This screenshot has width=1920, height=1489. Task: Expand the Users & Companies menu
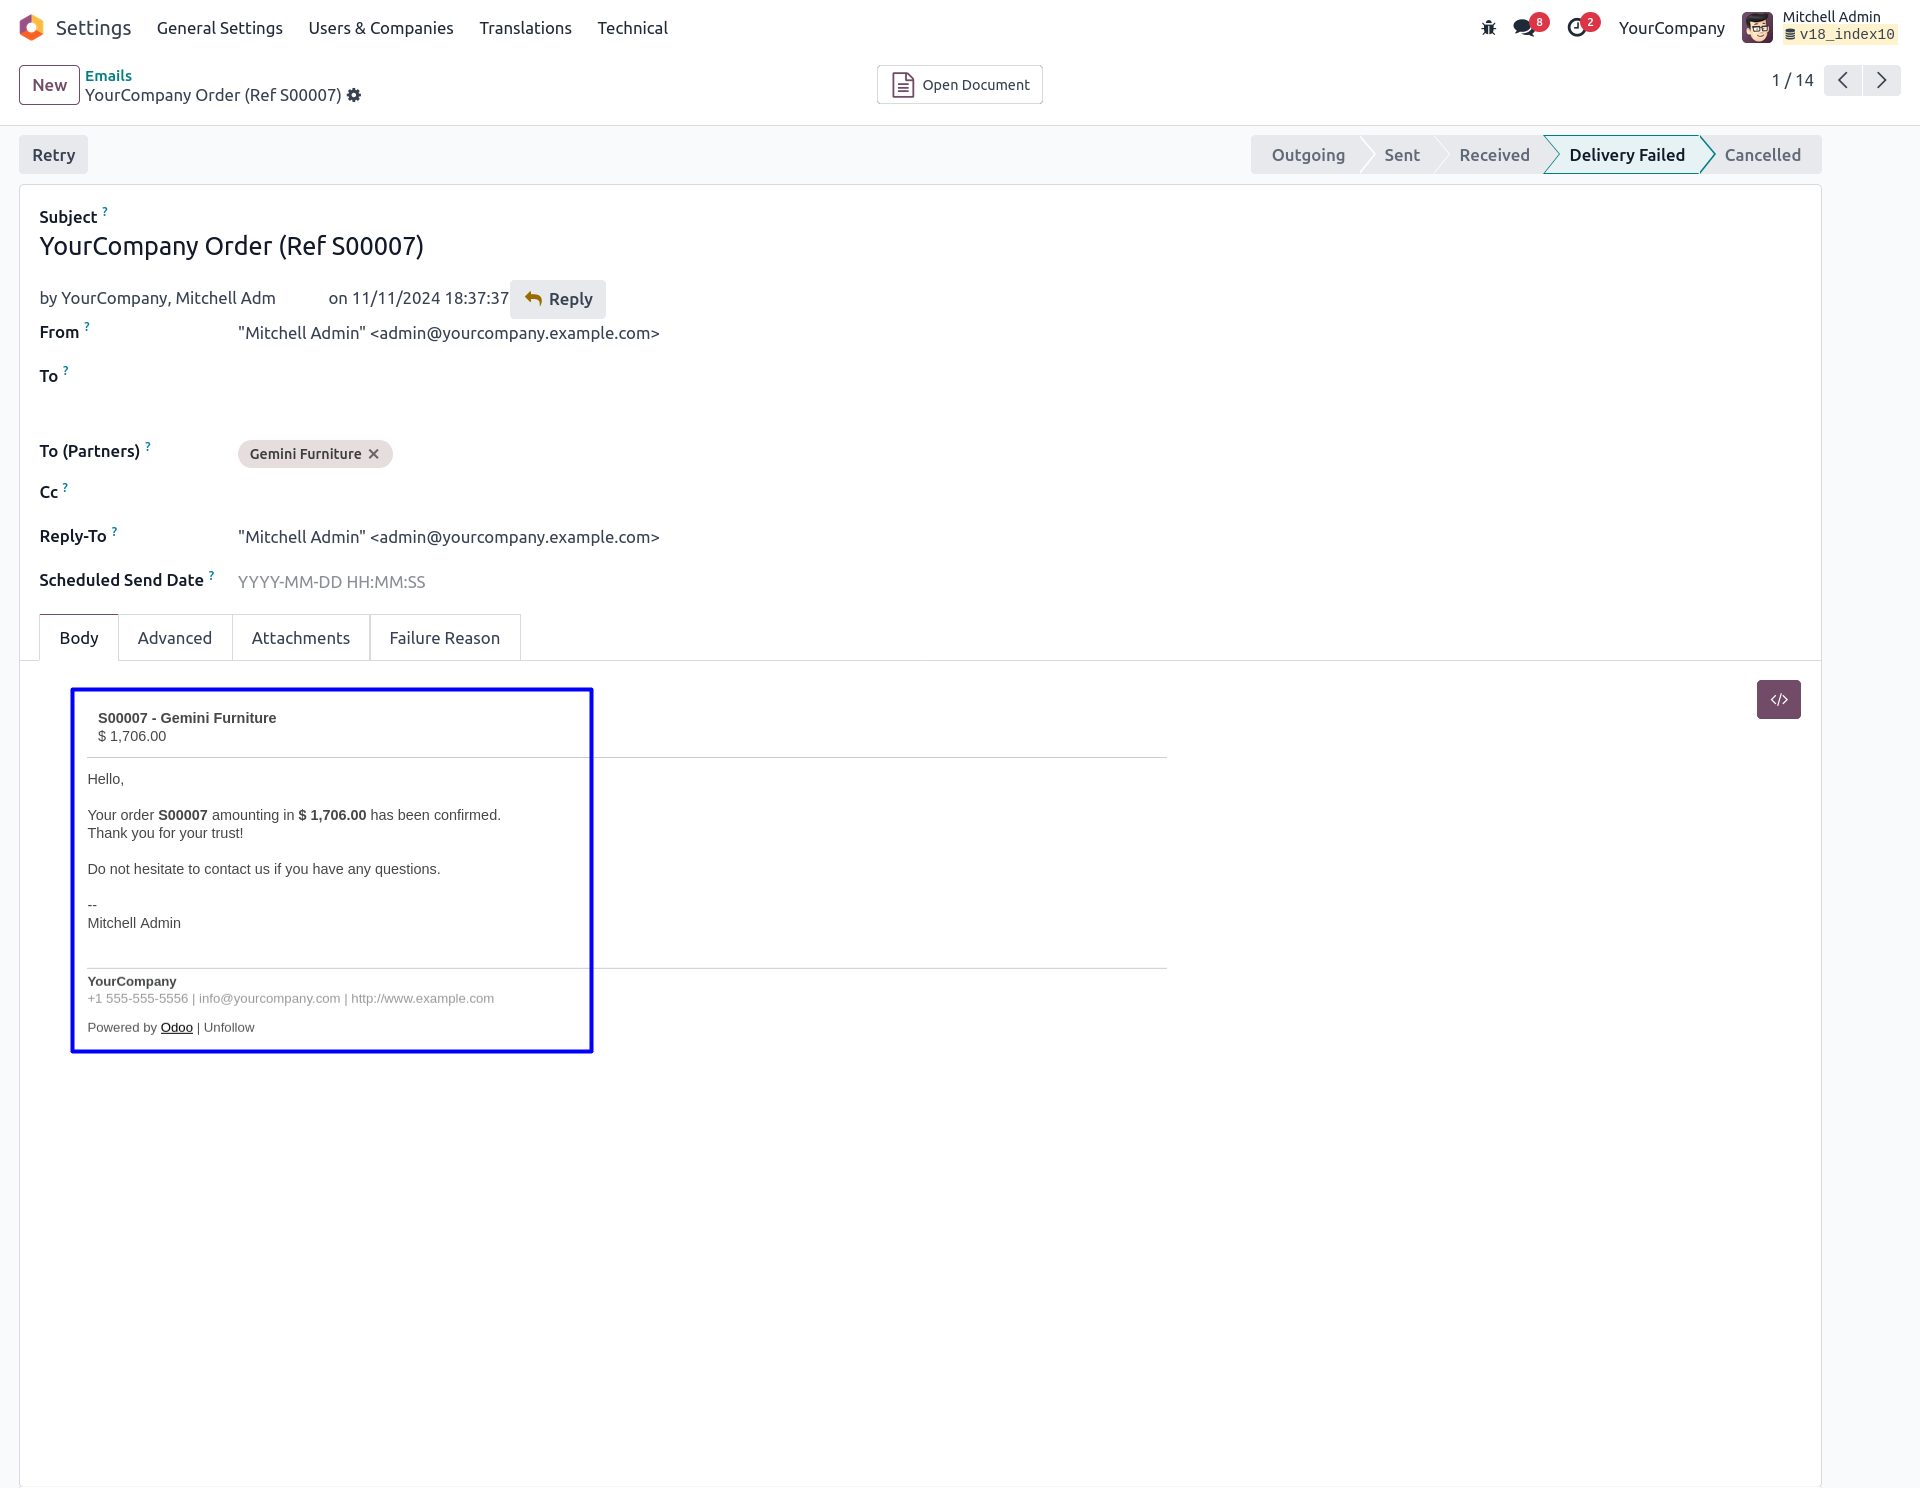pos(380,28)
